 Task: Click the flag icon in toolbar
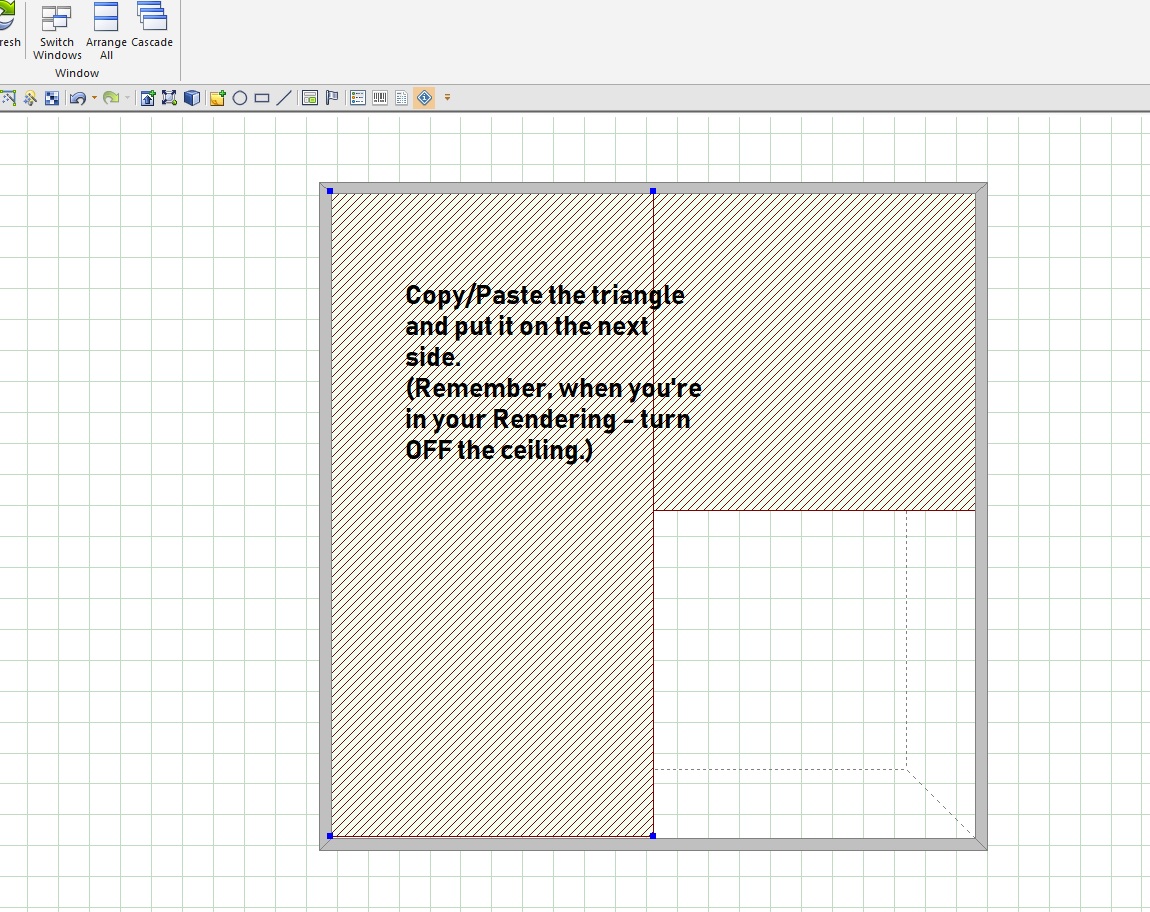tap(332, 98)
